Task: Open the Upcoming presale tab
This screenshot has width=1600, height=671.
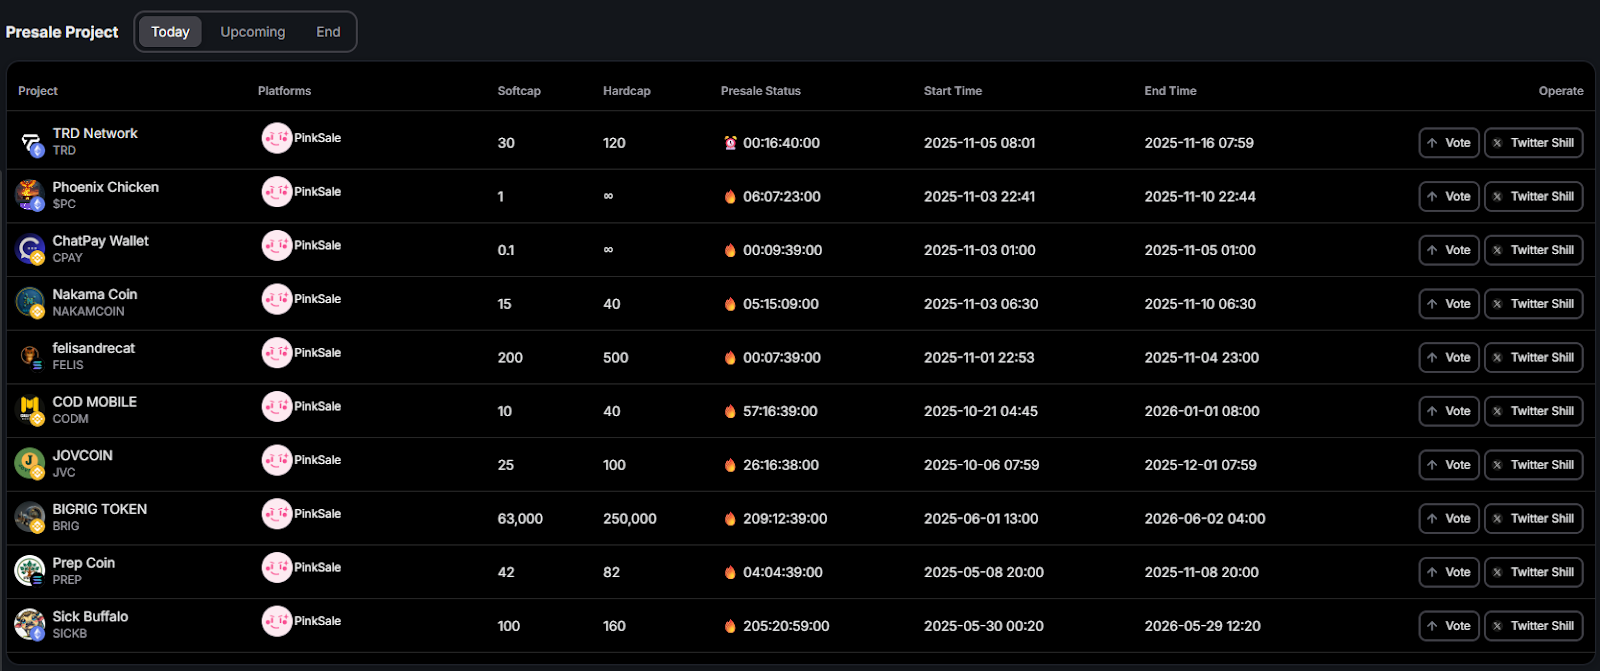Action: pos(253,32)
